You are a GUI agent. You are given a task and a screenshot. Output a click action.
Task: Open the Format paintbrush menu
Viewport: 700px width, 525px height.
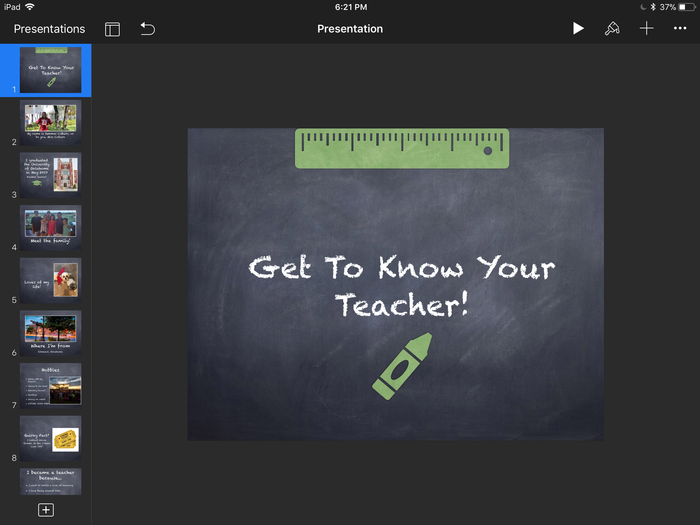(612, 29)
